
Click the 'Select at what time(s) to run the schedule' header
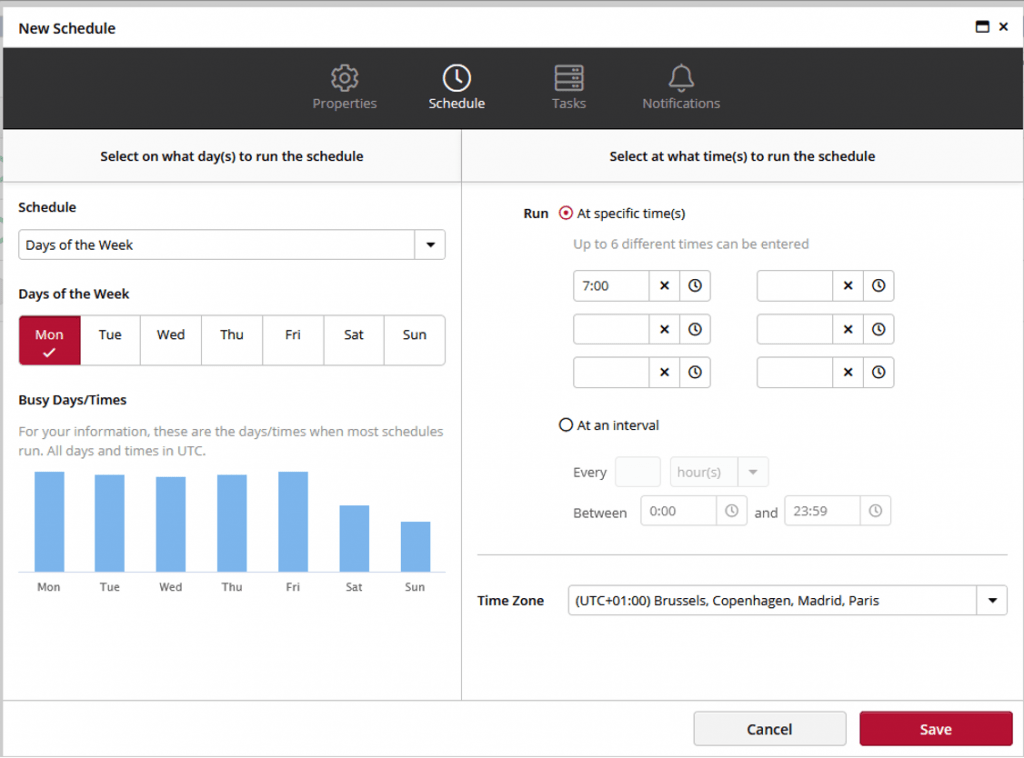742,157
